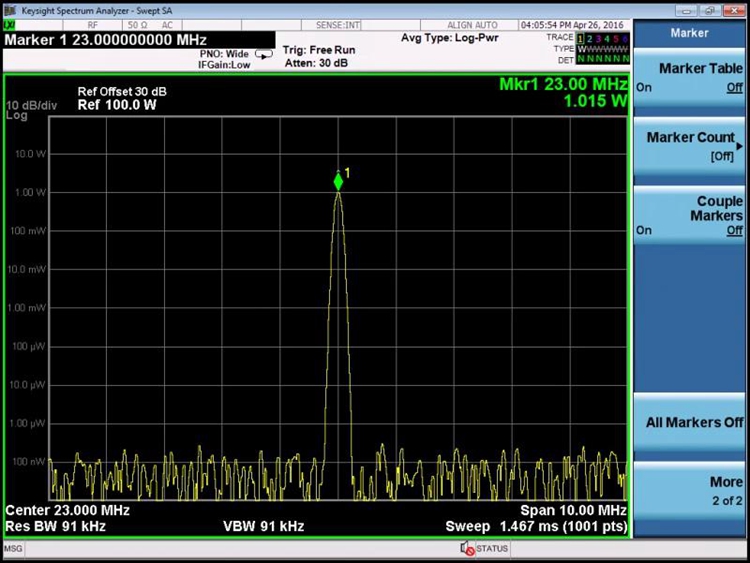
Task: Click the LXI indicator in status row
Action: (x=11, y=24)
